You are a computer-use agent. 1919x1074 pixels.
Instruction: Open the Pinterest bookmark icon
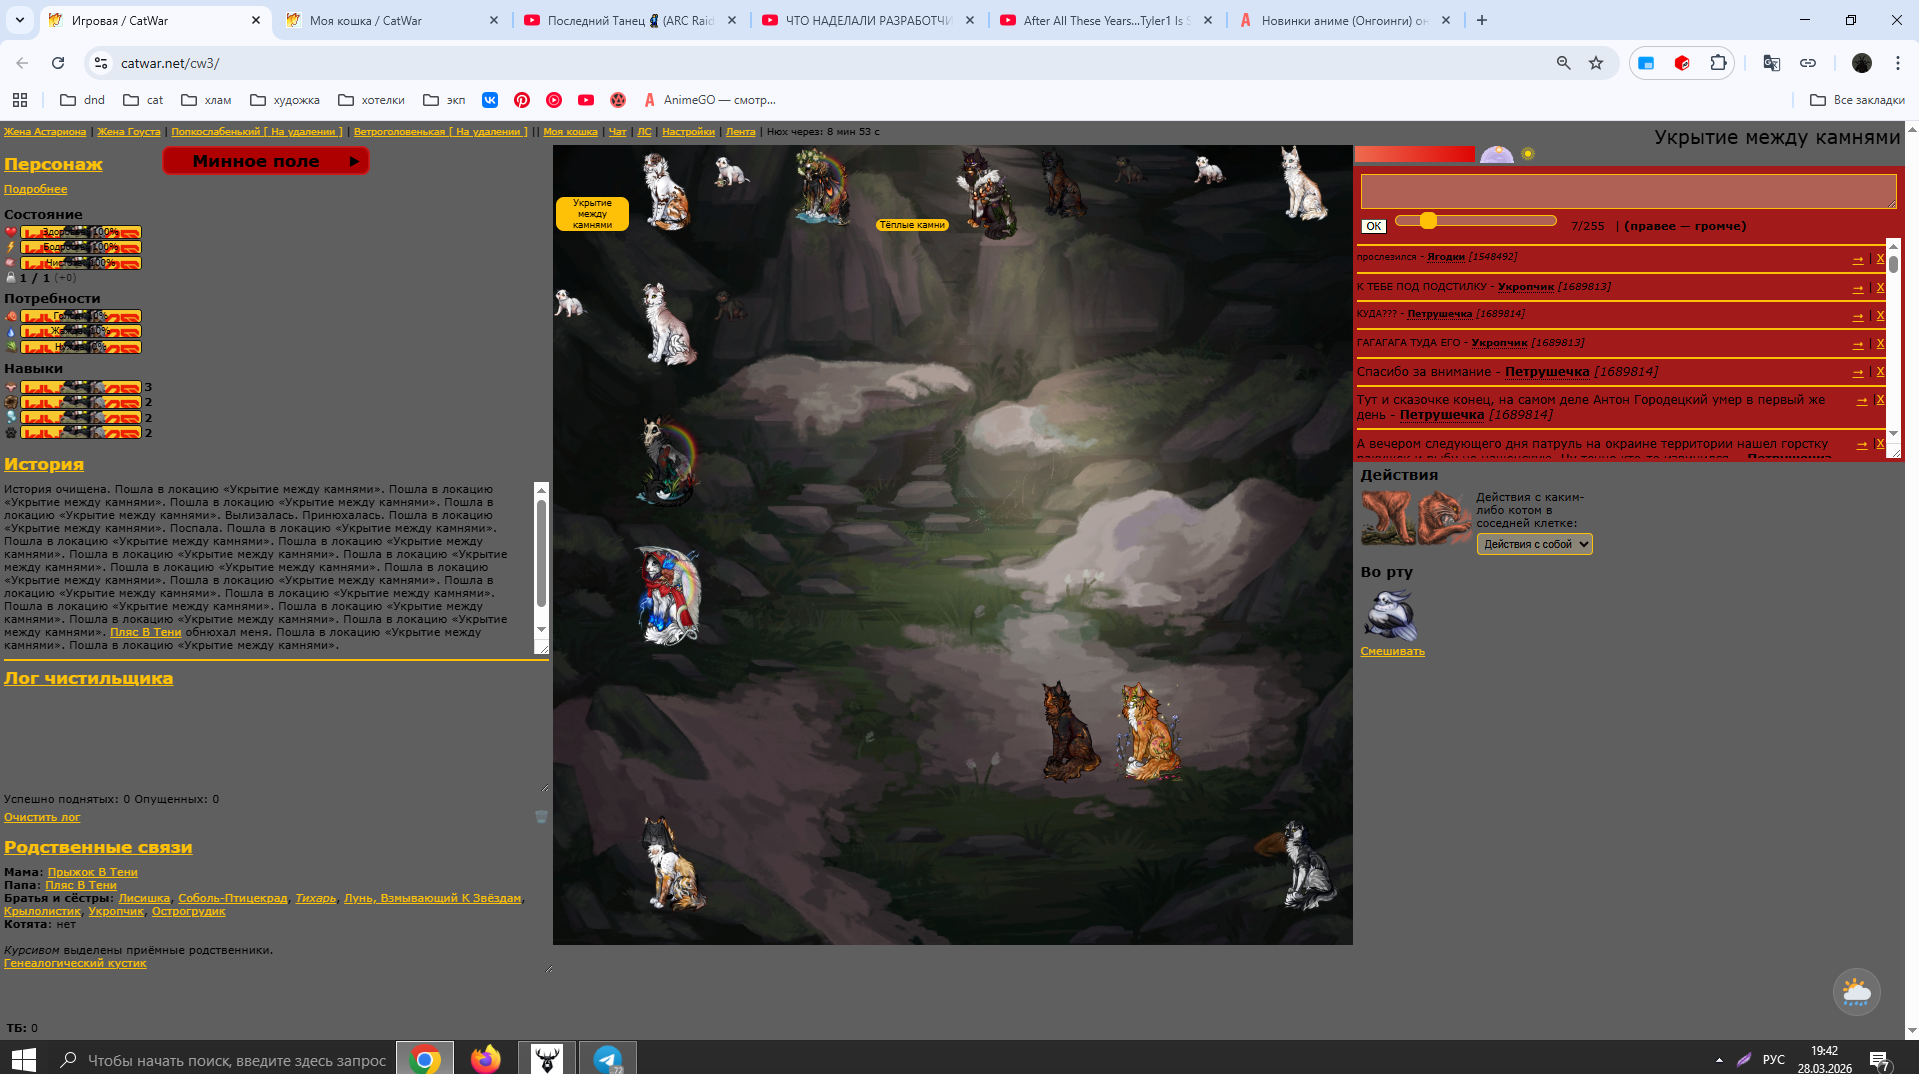pos(522,100)
